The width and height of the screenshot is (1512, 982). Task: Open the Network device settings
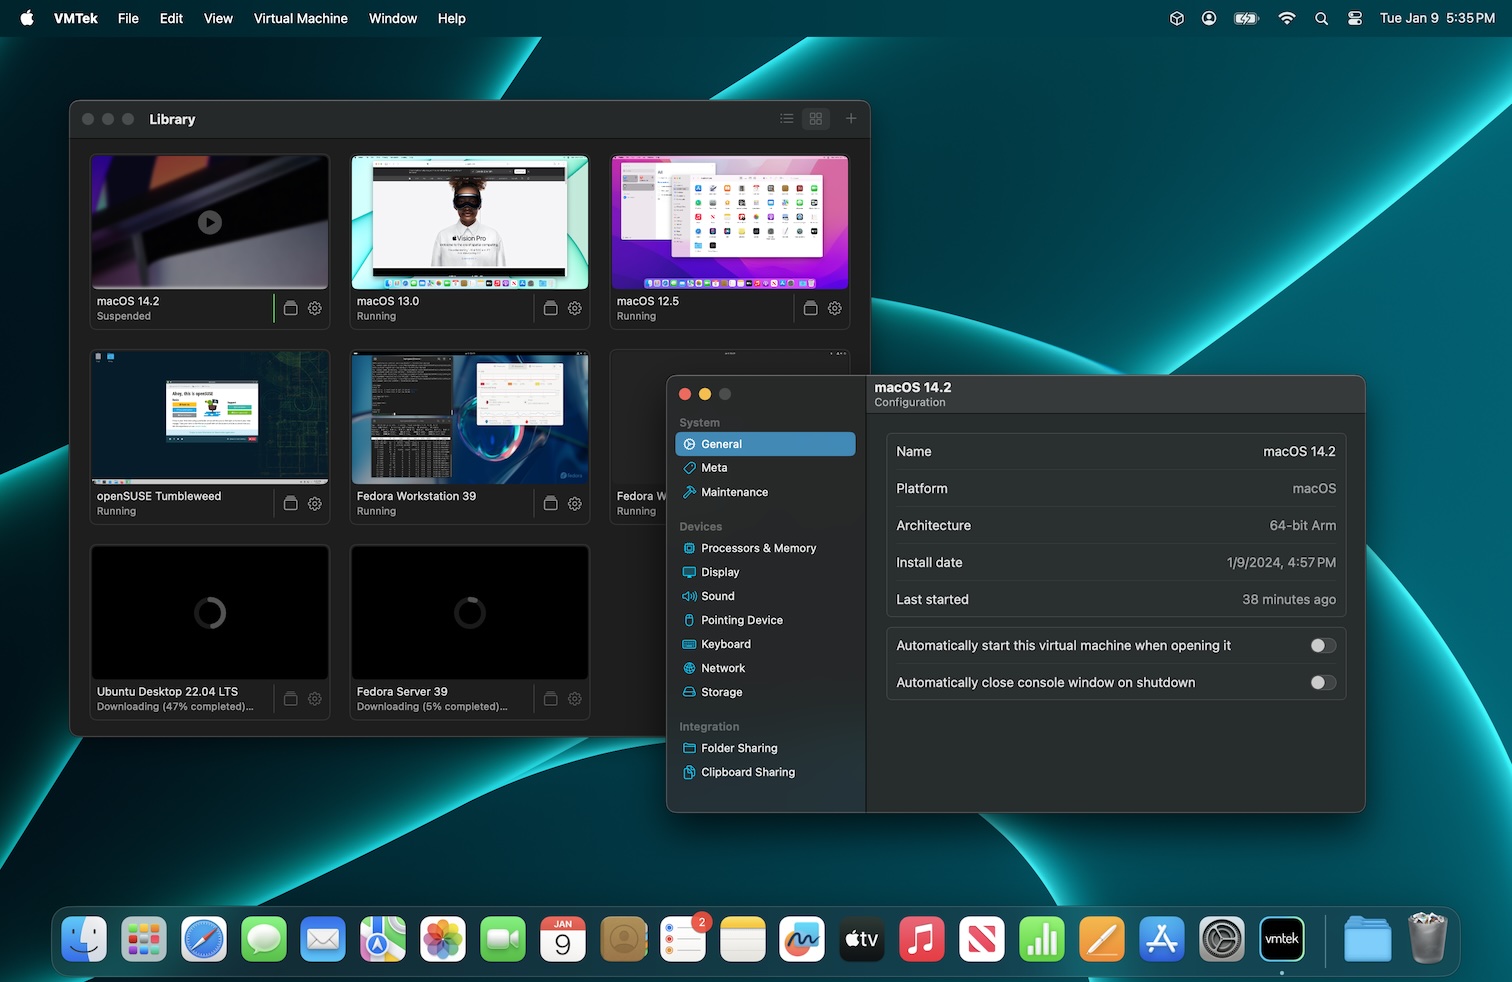point(765,668)
